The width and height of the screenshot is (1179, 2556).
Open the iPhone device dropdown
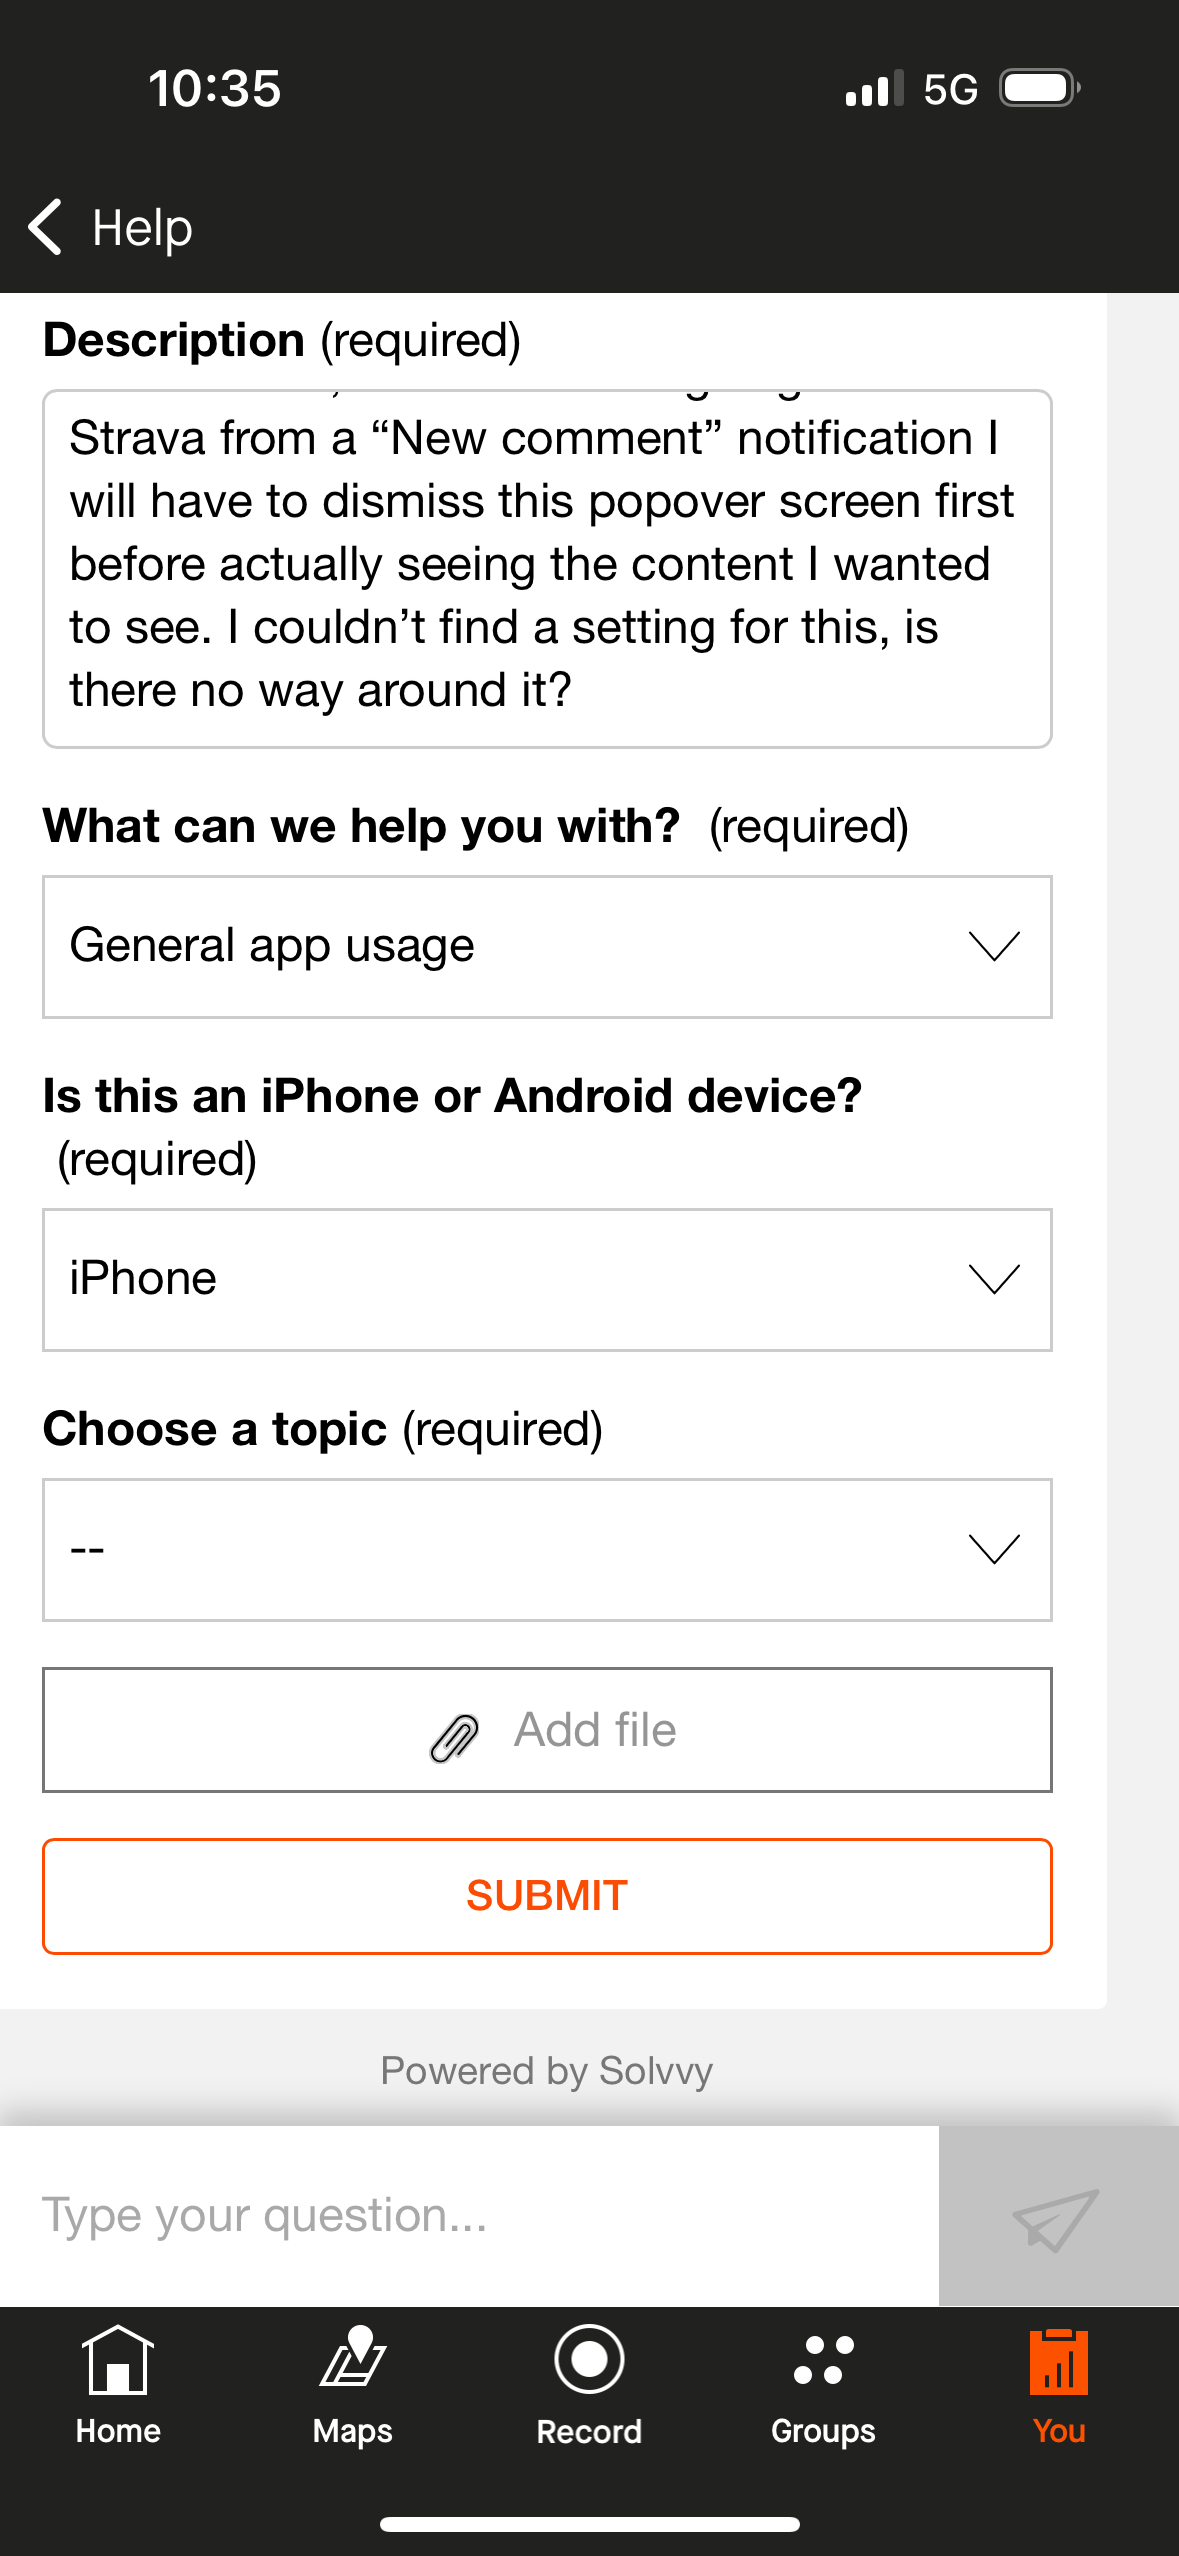(x=547, y=1280)
